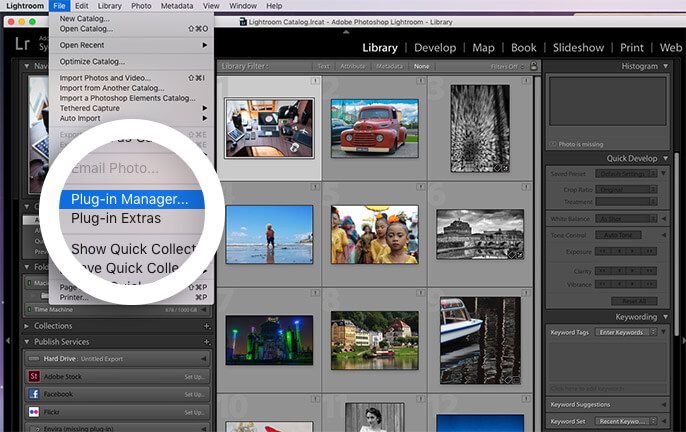This screenshot has height=432, width=686.
Task: Click the Facebook publish service icon
Action: coord(34,394)
